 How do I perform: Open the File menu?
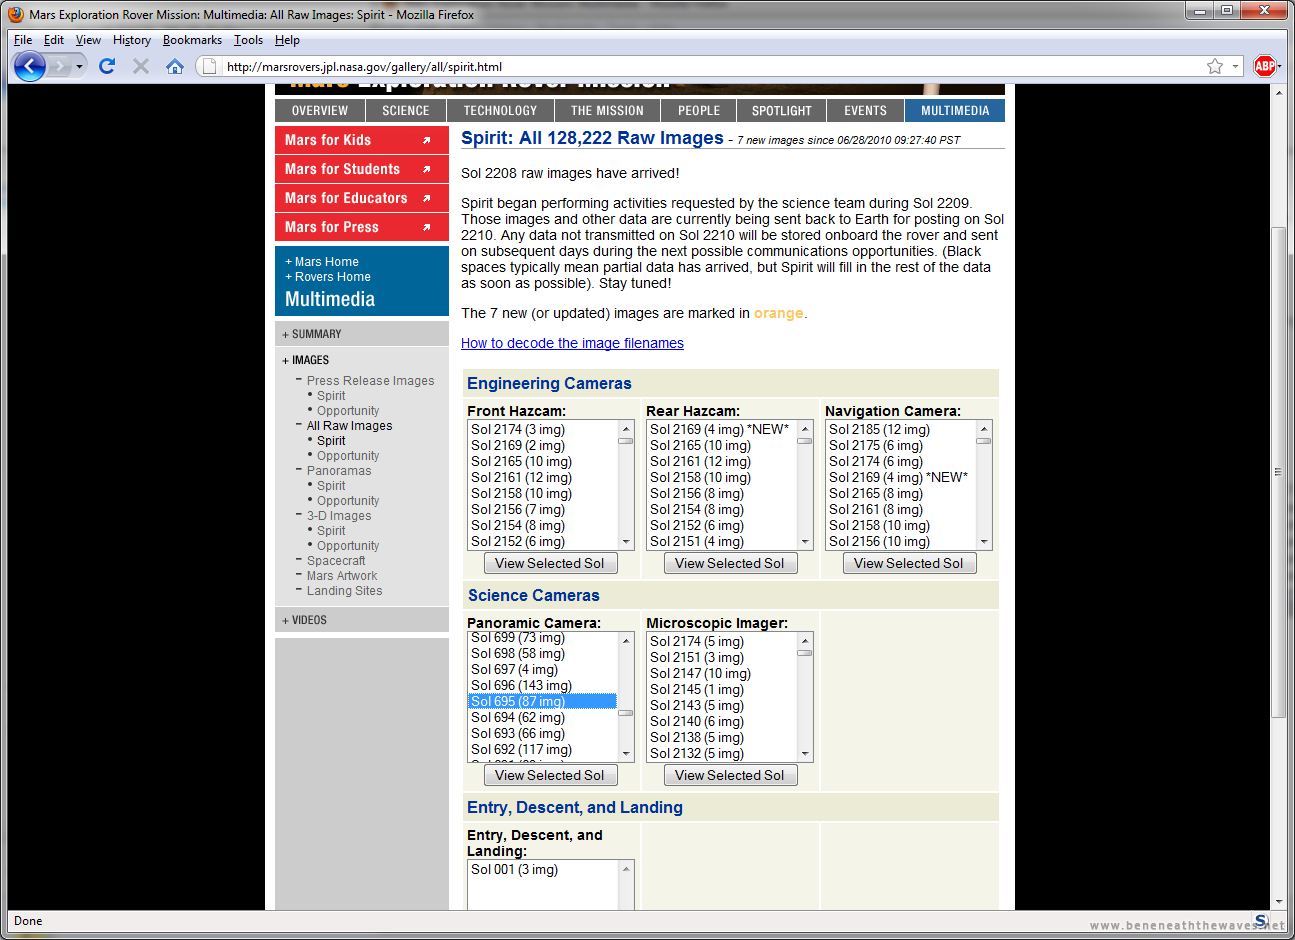tap(23, 40)
